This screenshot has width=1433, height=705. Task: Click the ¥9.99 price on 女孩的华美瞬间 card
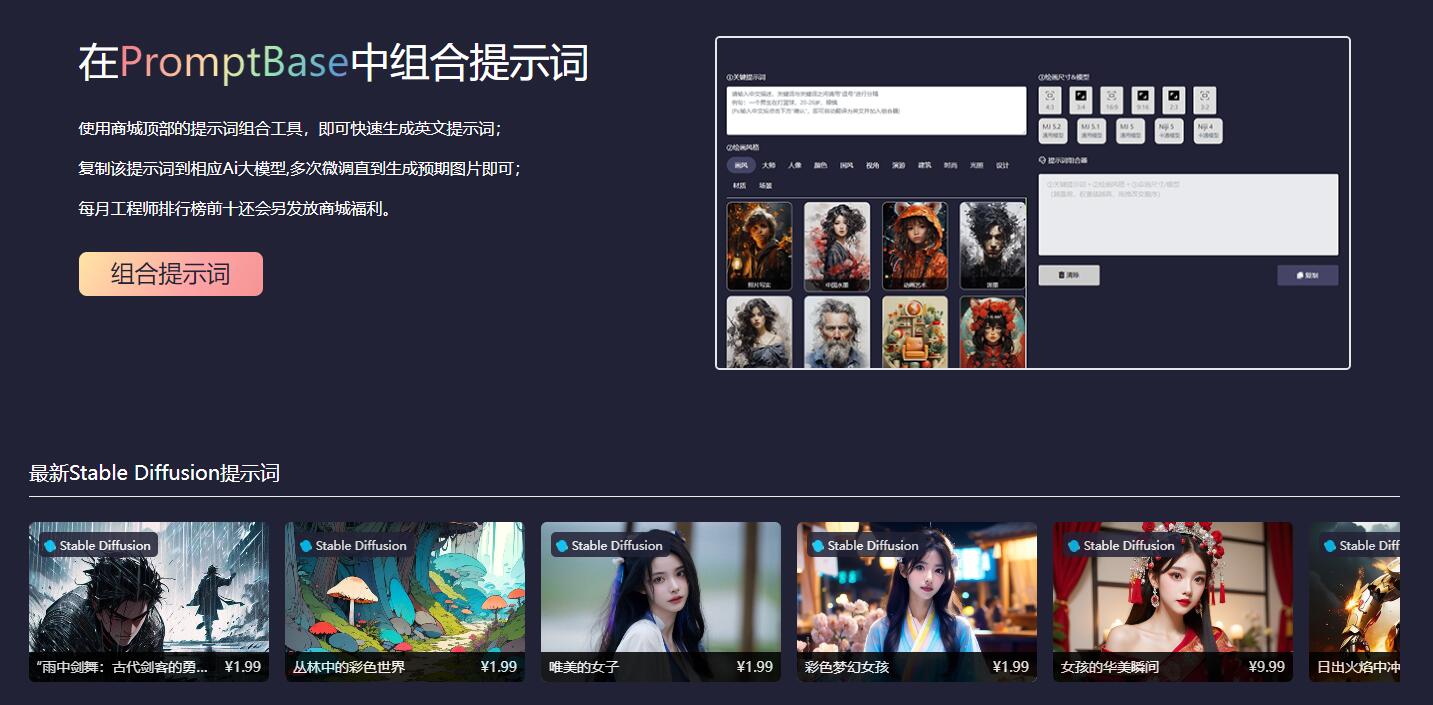pos(1267,667)
